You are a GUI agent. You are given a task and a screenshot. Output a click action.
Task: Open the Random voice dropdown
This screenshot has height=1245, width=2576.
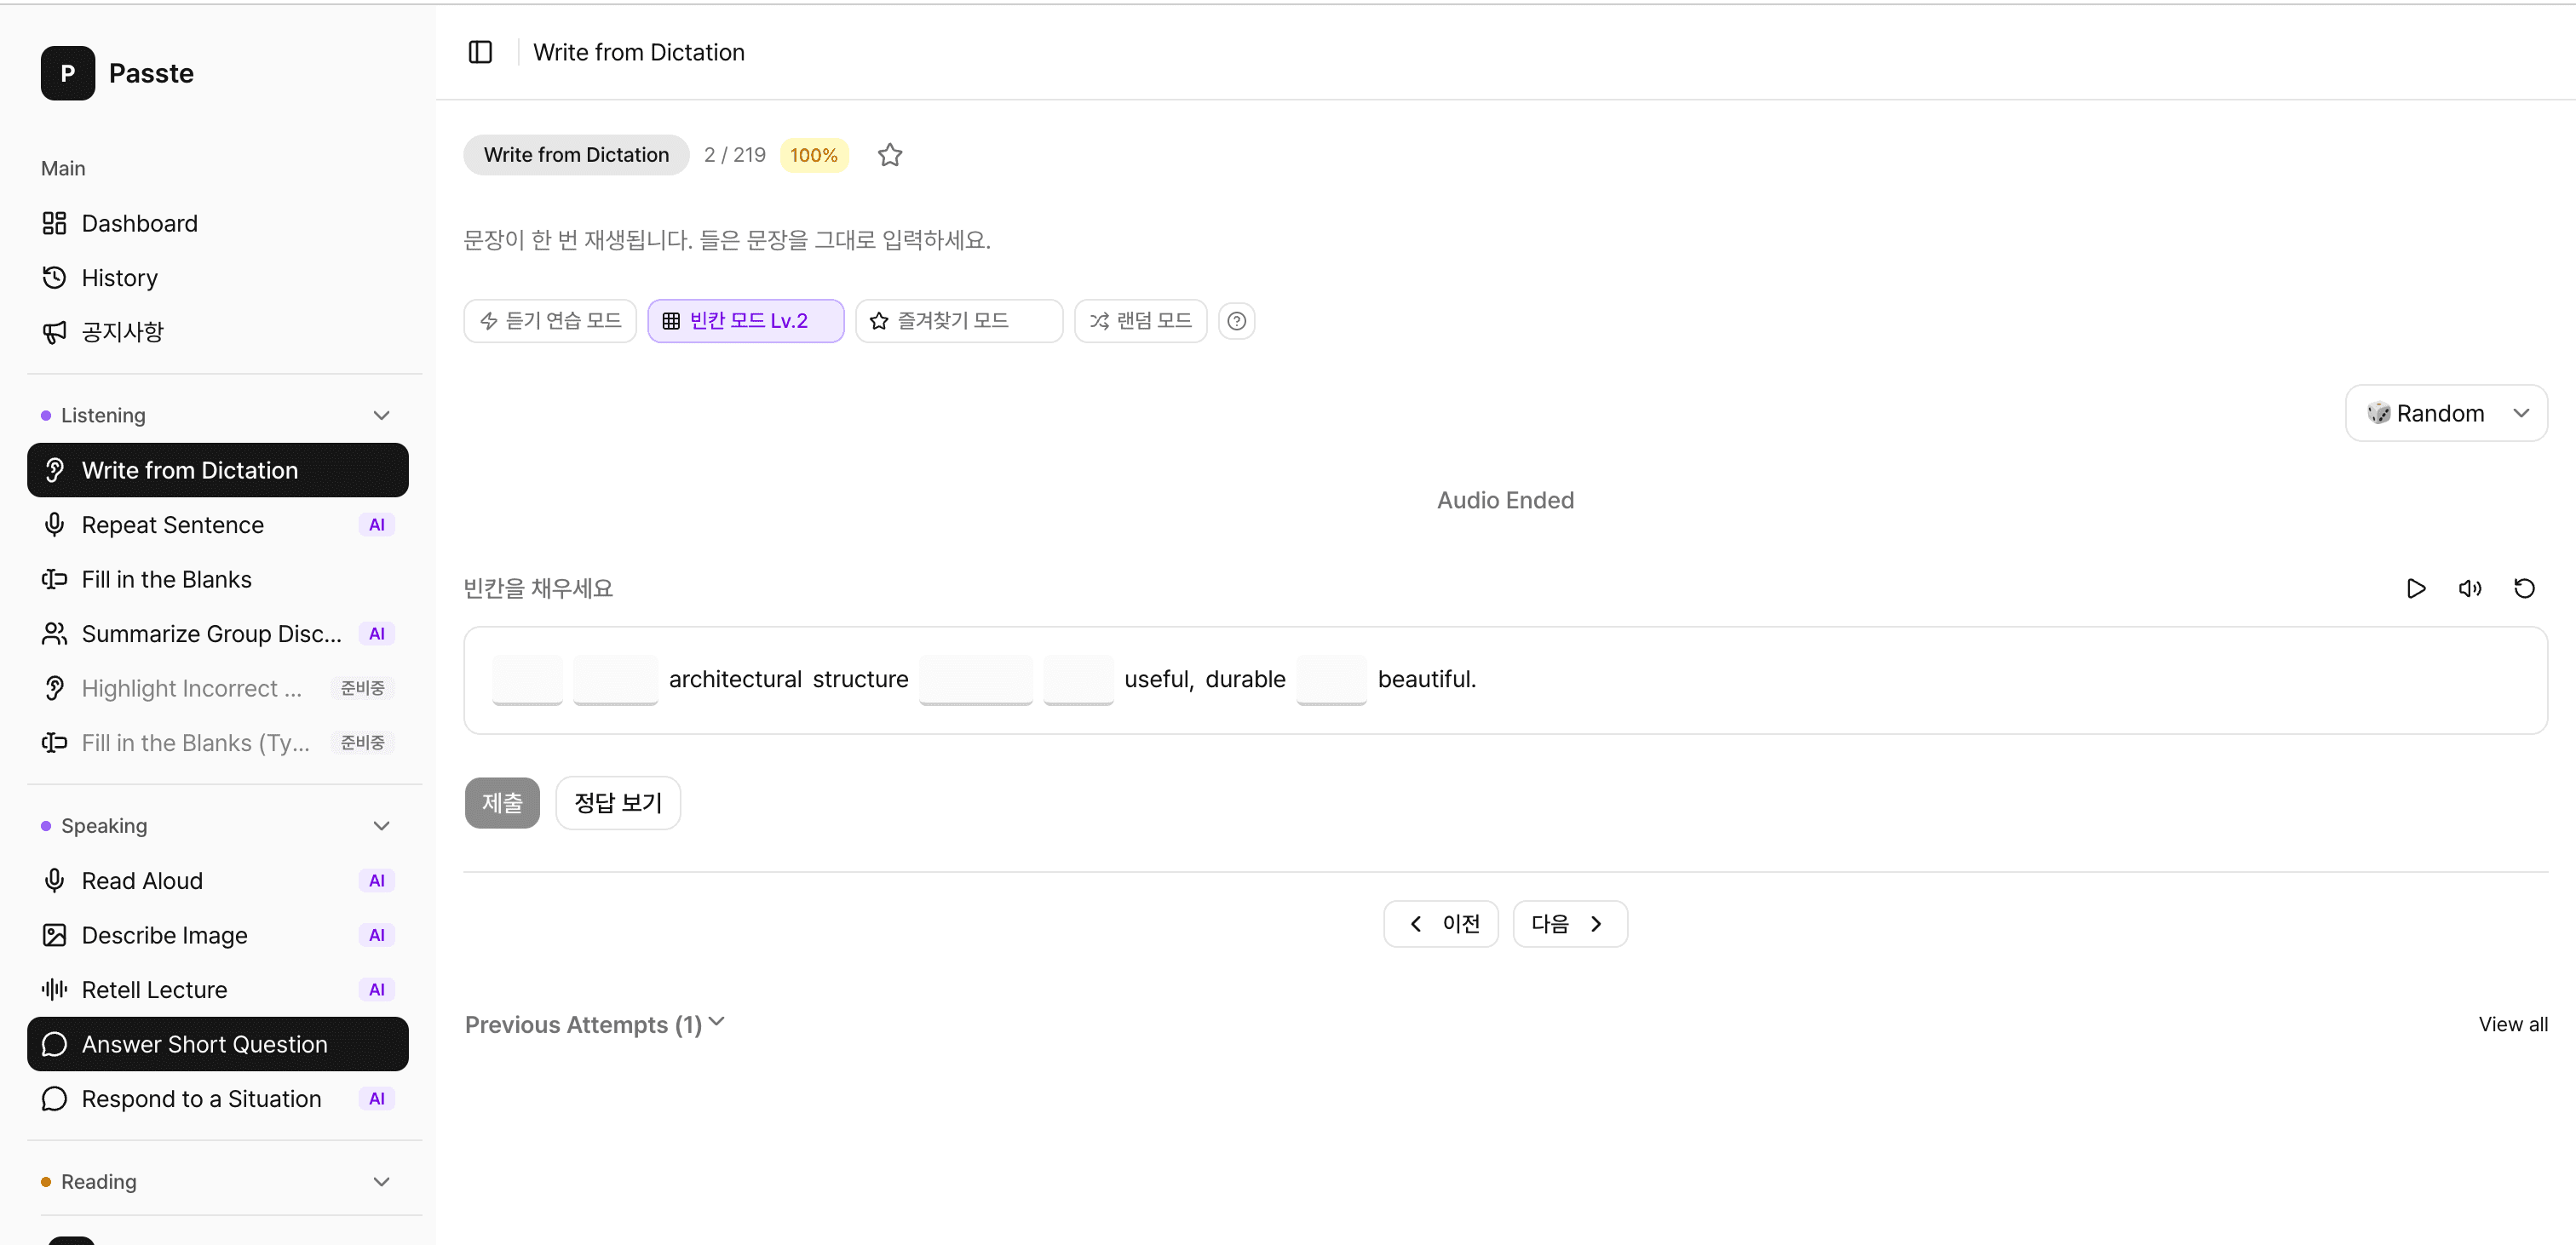click(x=2446, y=412)
